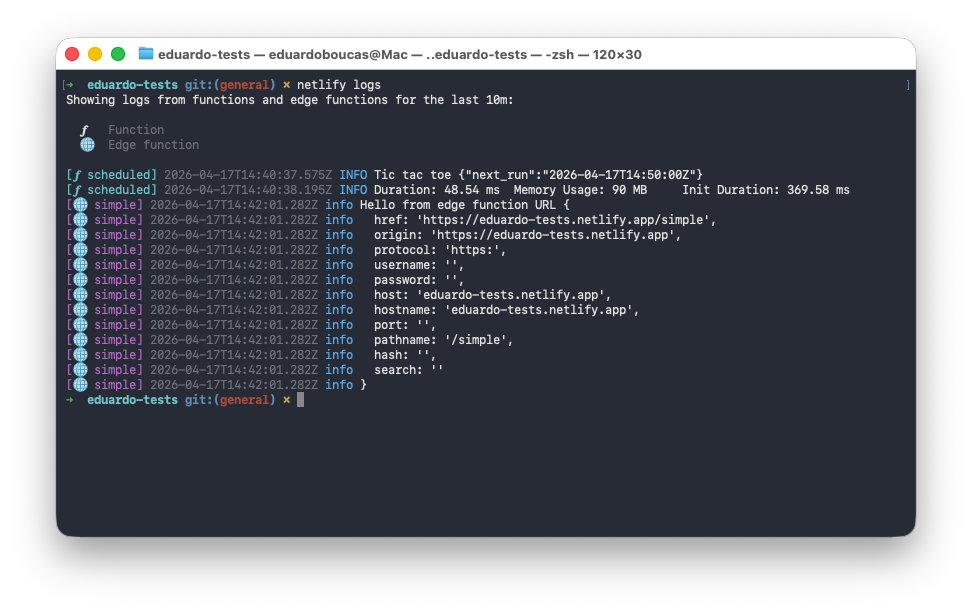Image resolution: width=972 pixels, height=611 pixels.
Task: Click 'Duration: 48.54 ms' text
Action: click(436, 190)
